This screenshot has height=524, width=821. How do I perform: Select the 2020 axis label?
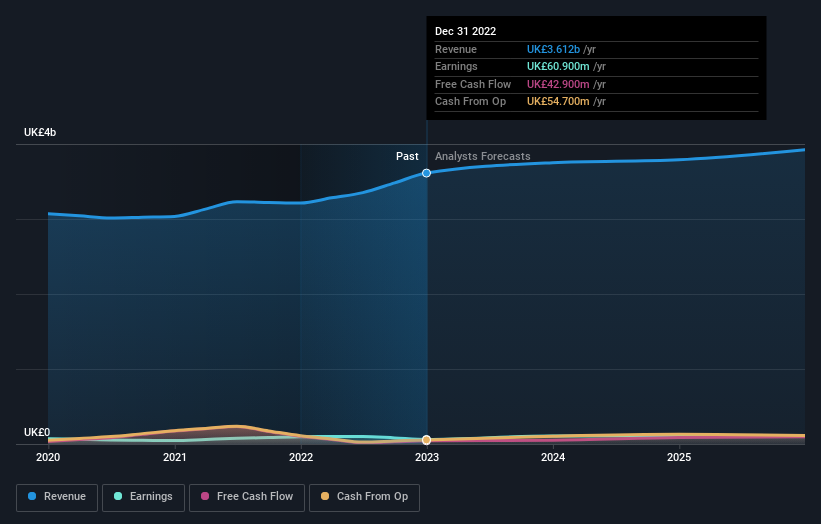(x=48, y=458)
